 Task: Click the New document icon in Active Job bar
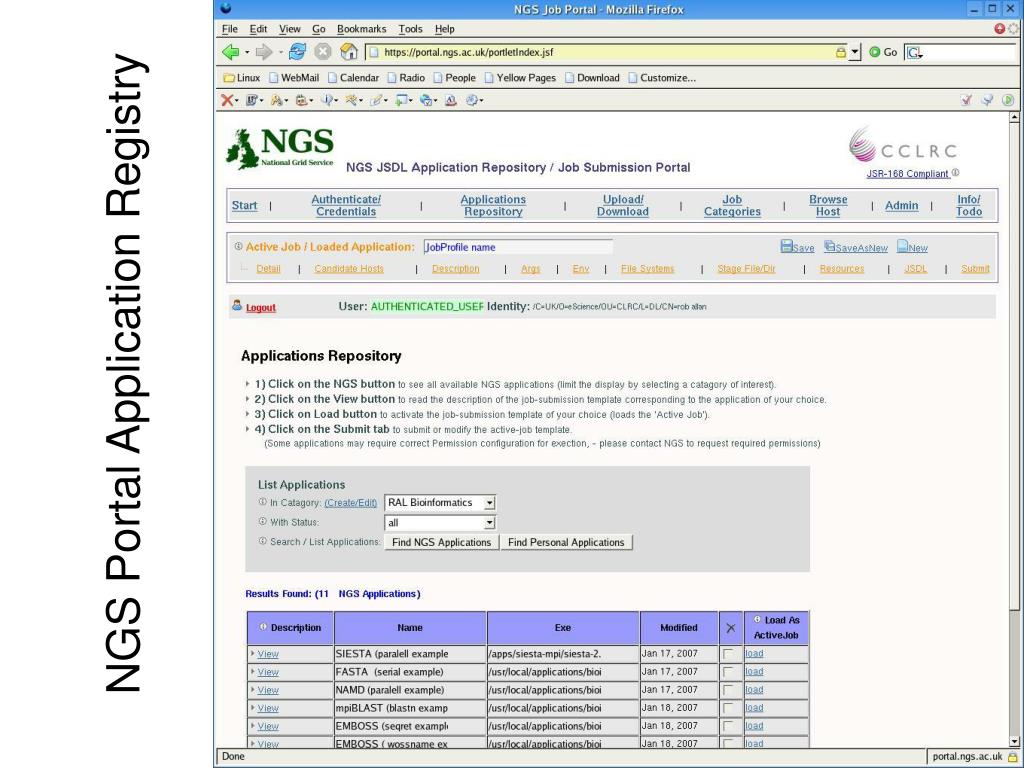pyautogui.click(x=903, y=246)
